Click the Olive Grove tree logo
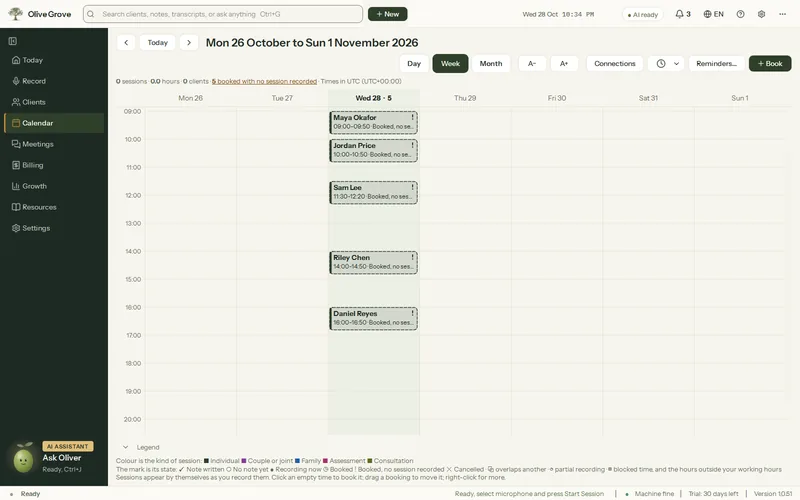This screenshot has width=800, height=500. [16, 14]
